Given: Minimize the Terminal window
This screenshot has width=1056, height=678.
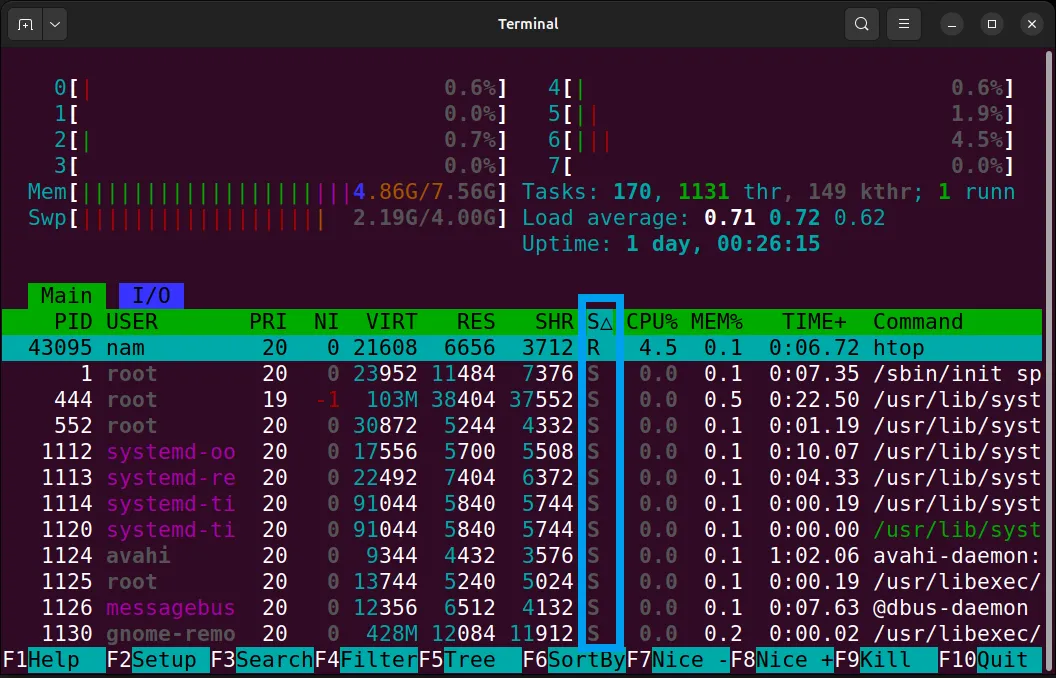Looking at the screenshot, I should coord(952,24).
